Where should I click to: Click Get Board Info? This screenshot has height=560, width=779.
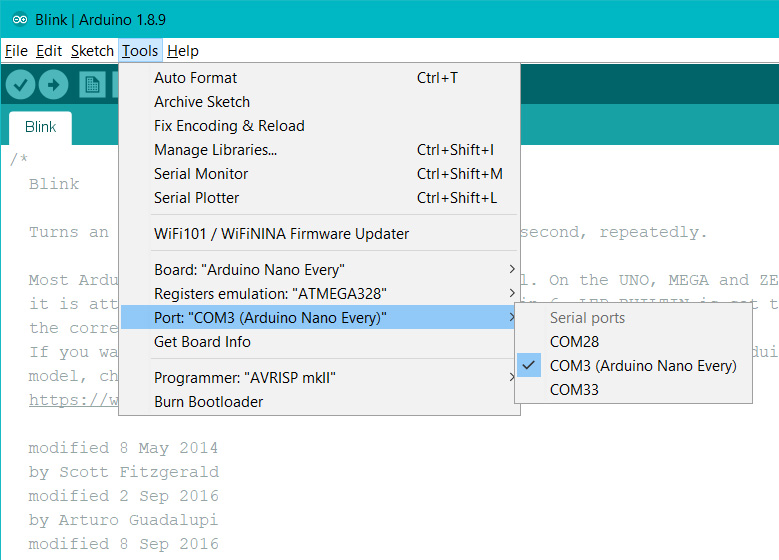click(x=319, y=342)
